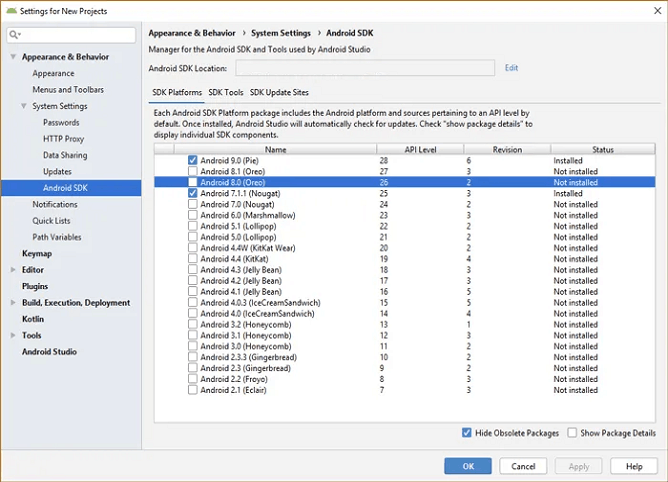Collapse the System Settings tree node
Viewport: 668px width, 482px height.
pyautogui.click(x=24, y=106)
